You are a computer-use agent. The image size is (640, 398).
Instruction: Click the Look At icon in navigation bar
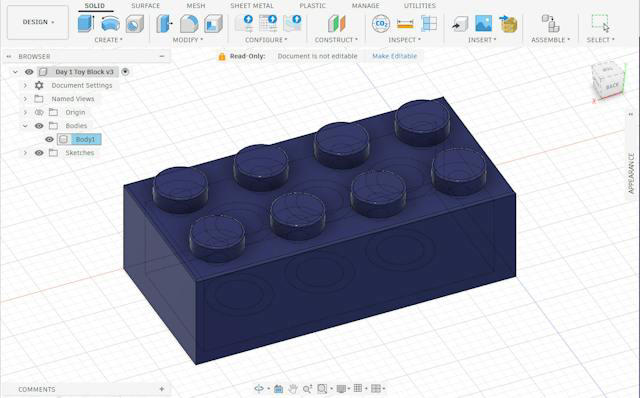pyautogui.click(x=278, y=389)
